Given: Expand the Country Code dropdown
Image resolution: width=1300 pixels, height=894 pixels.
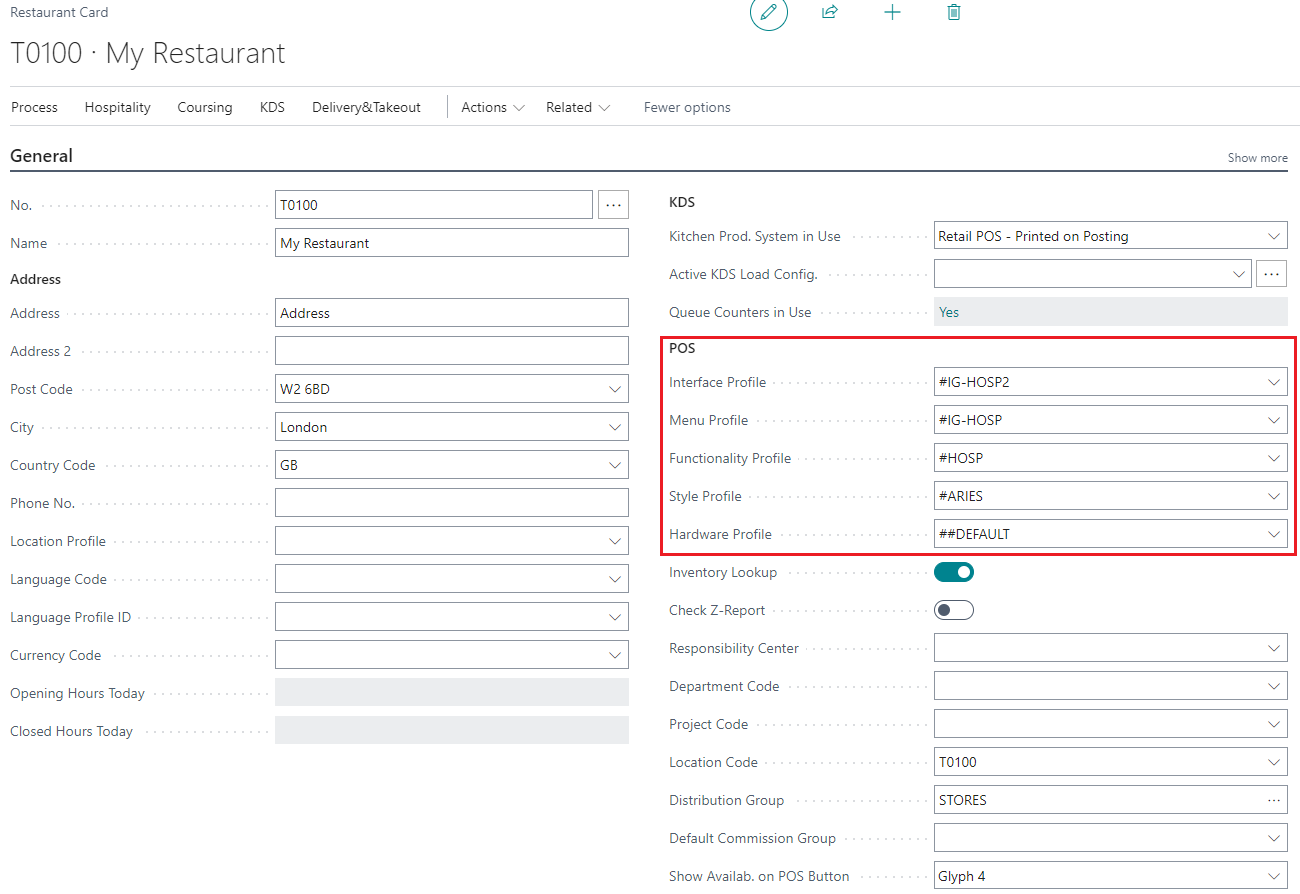Looking at the screenshot, I should 615,466.
